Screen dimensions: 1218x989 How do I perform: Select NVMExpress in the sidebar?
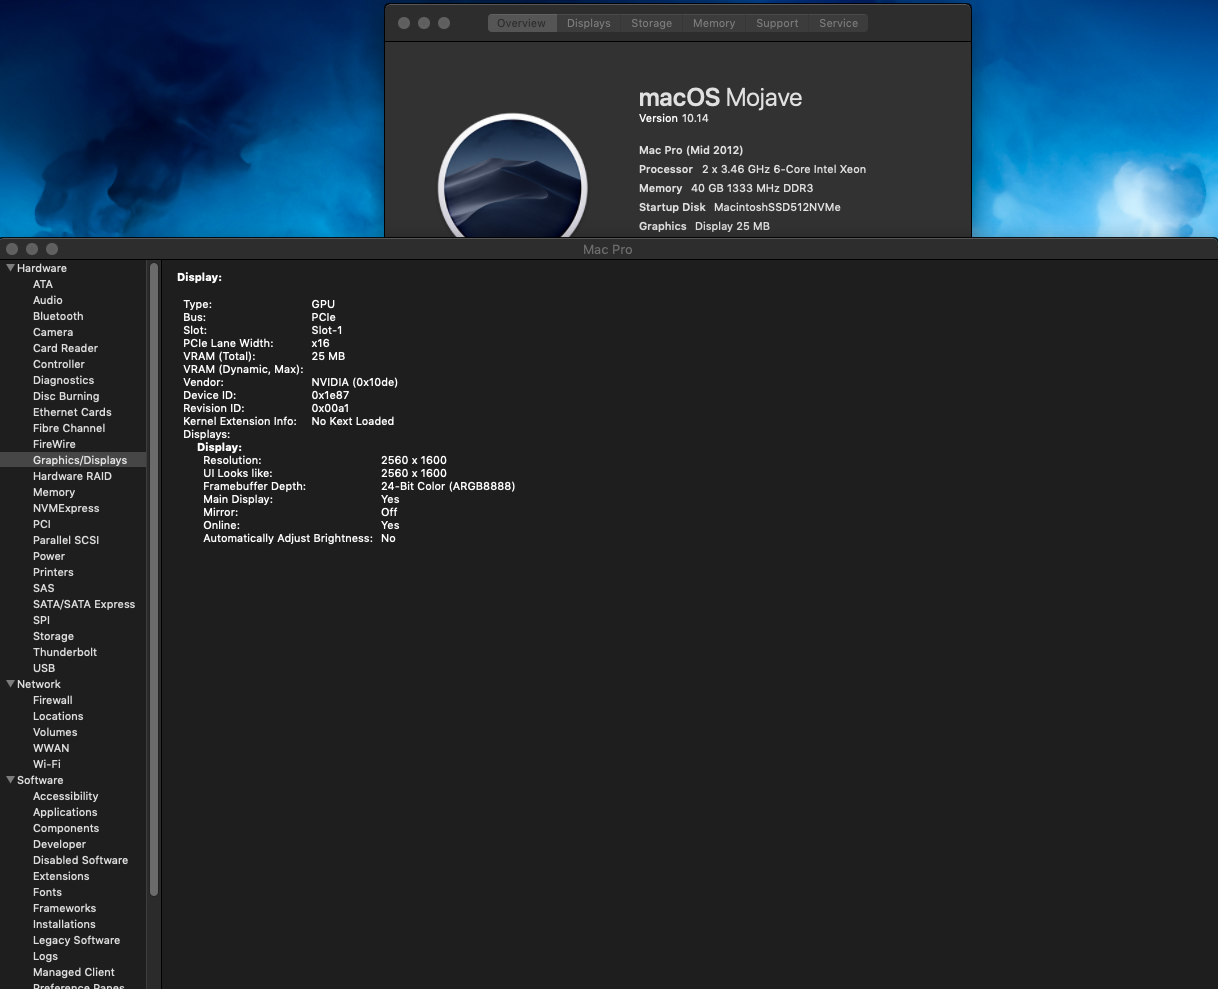tap(66, 508)
